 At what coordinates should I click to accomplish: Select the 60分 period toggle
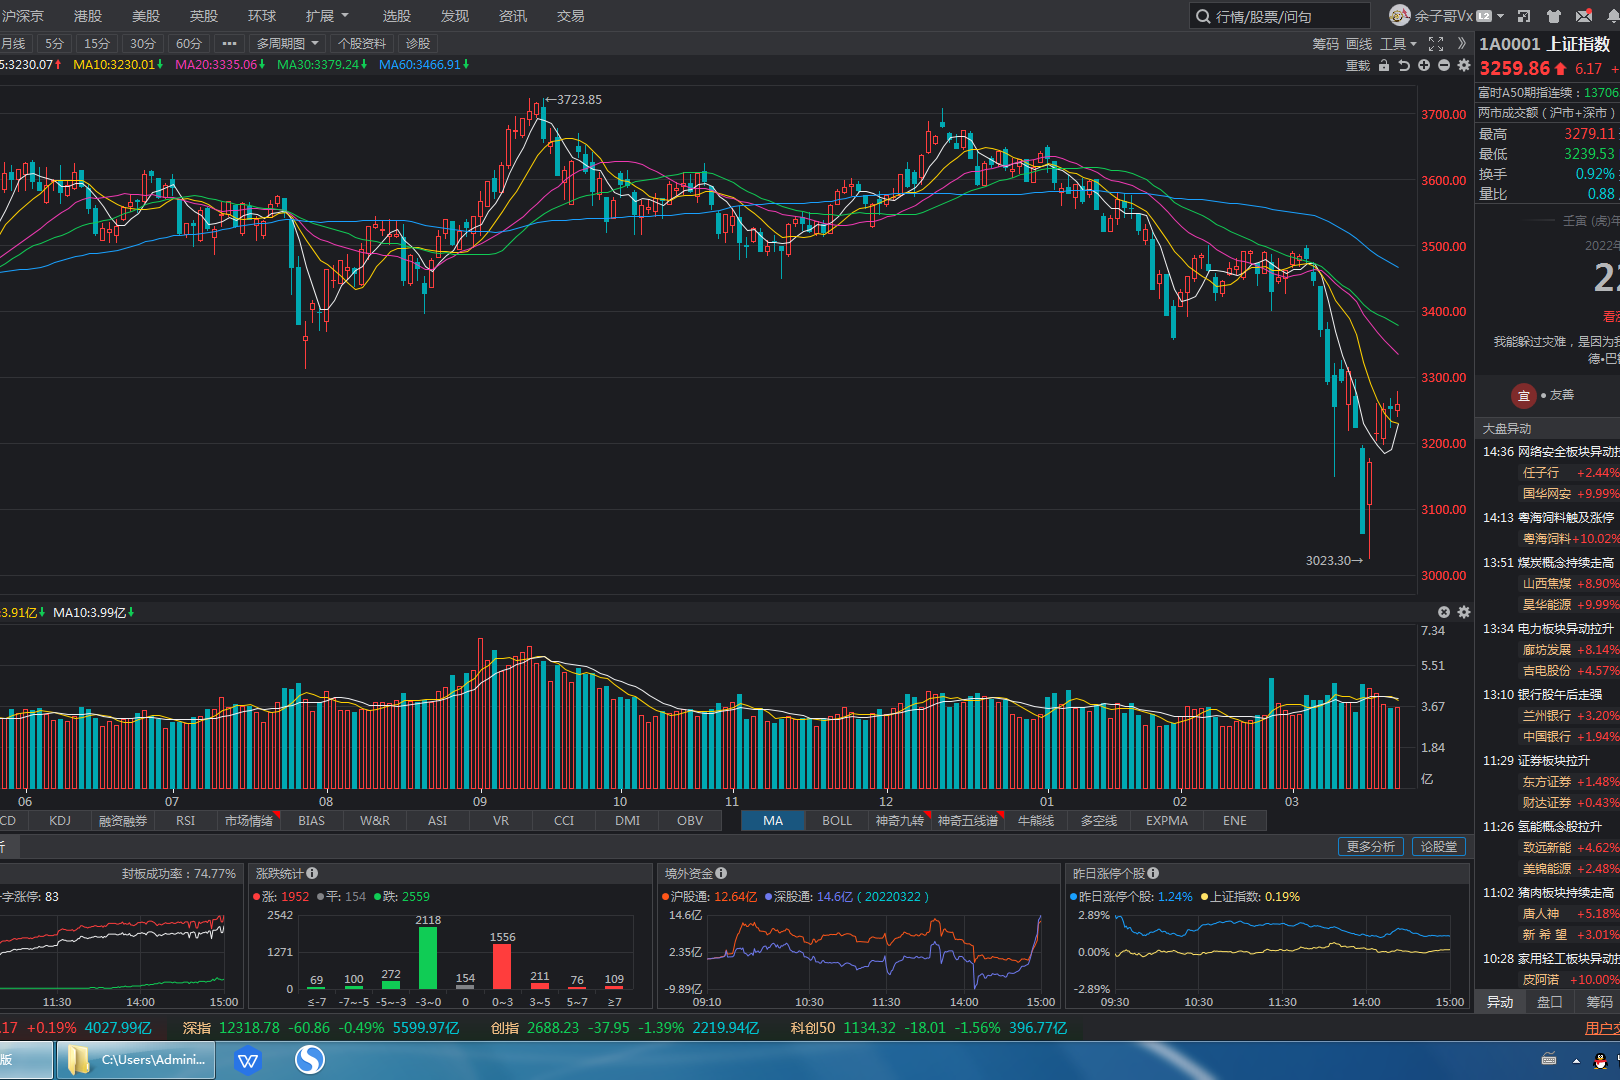pyautogui.click(x=188, y=44)
